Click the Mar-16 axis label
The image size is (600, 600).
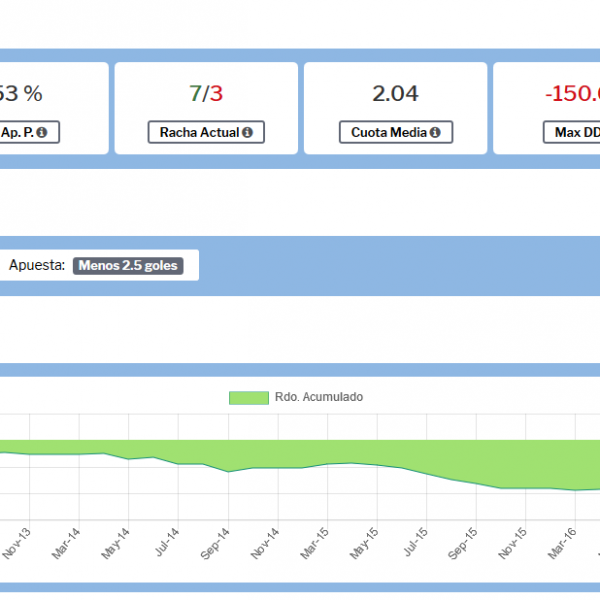coord(562,543)
